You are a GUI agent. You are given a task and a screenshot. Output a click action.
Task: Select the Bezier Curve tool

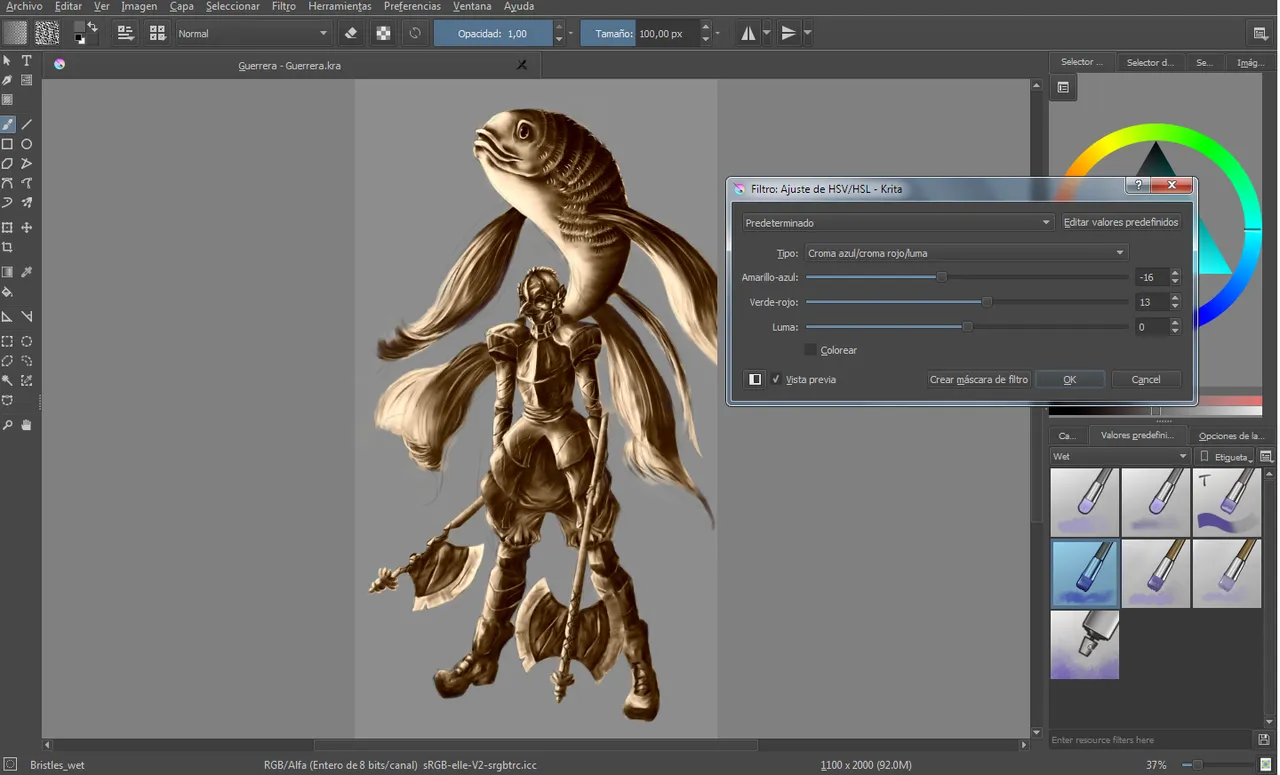8,183
